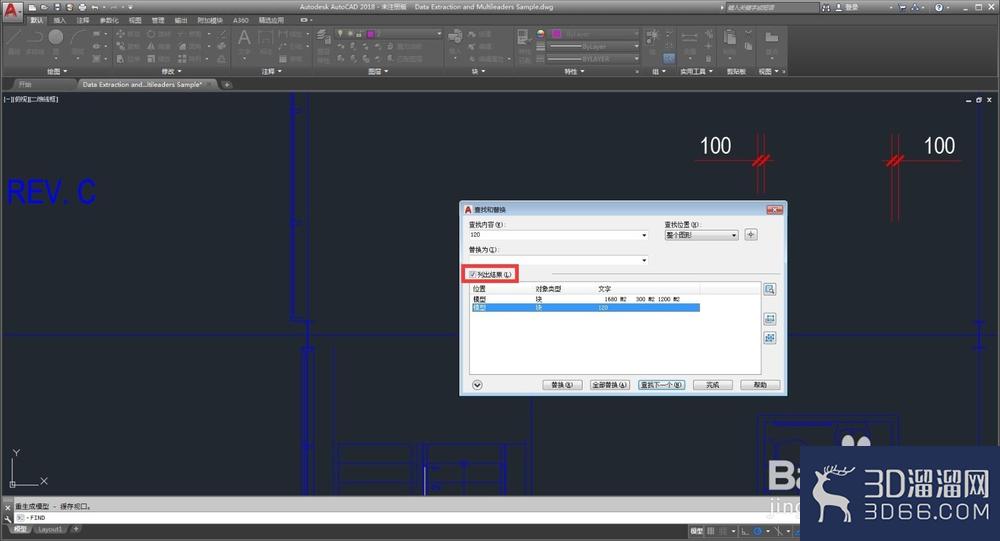Expand Find dialog more options chevron
This screenshot has height=541, width=1000.
pyautogui.click(x=477, y=385)
